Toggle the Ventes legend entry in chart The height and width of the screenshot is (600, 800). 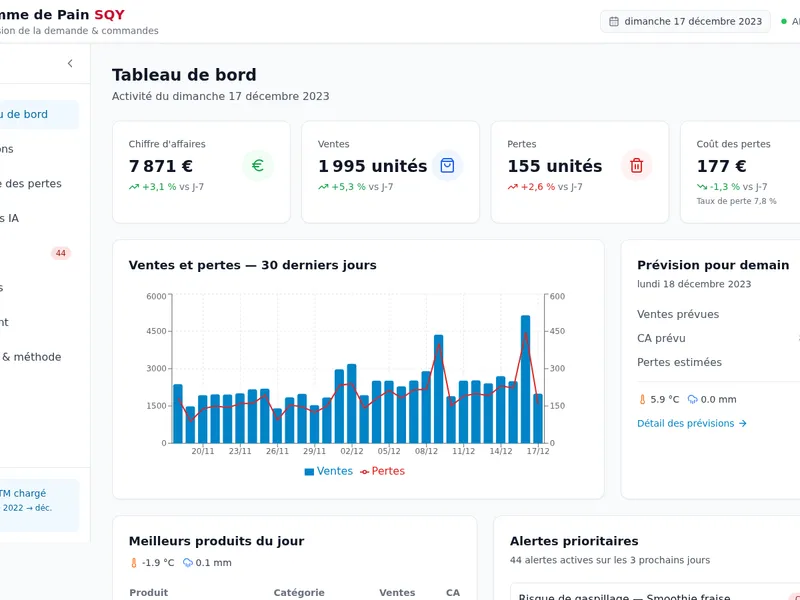tap(329, 471)
